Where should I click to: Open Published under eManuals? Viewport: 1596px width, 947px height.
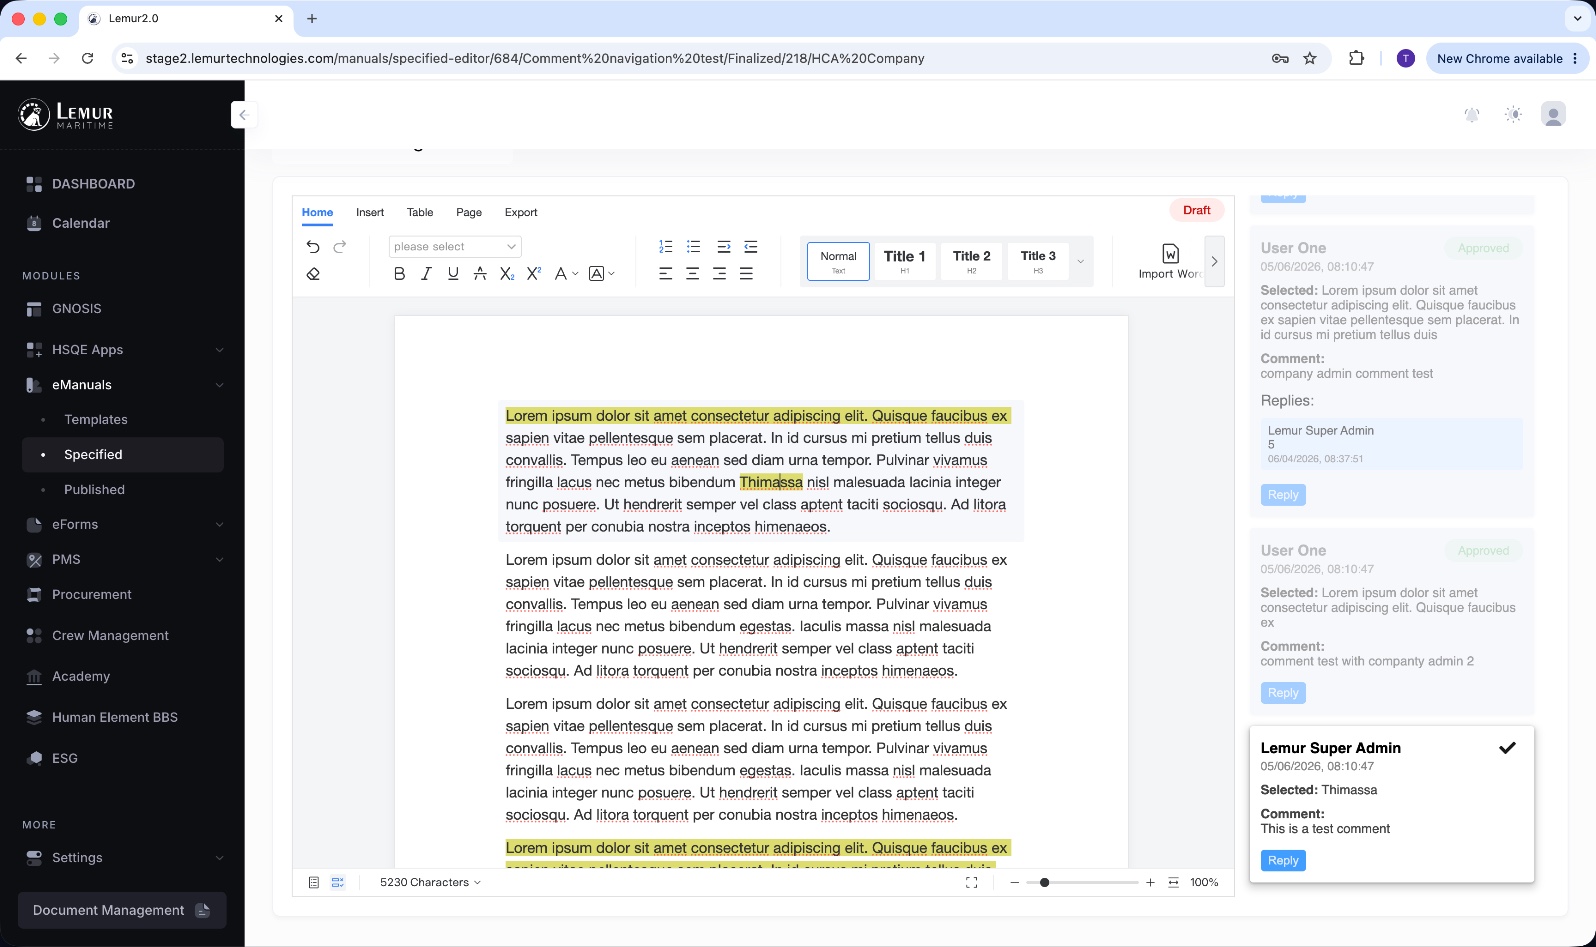[x=94, y=489]
